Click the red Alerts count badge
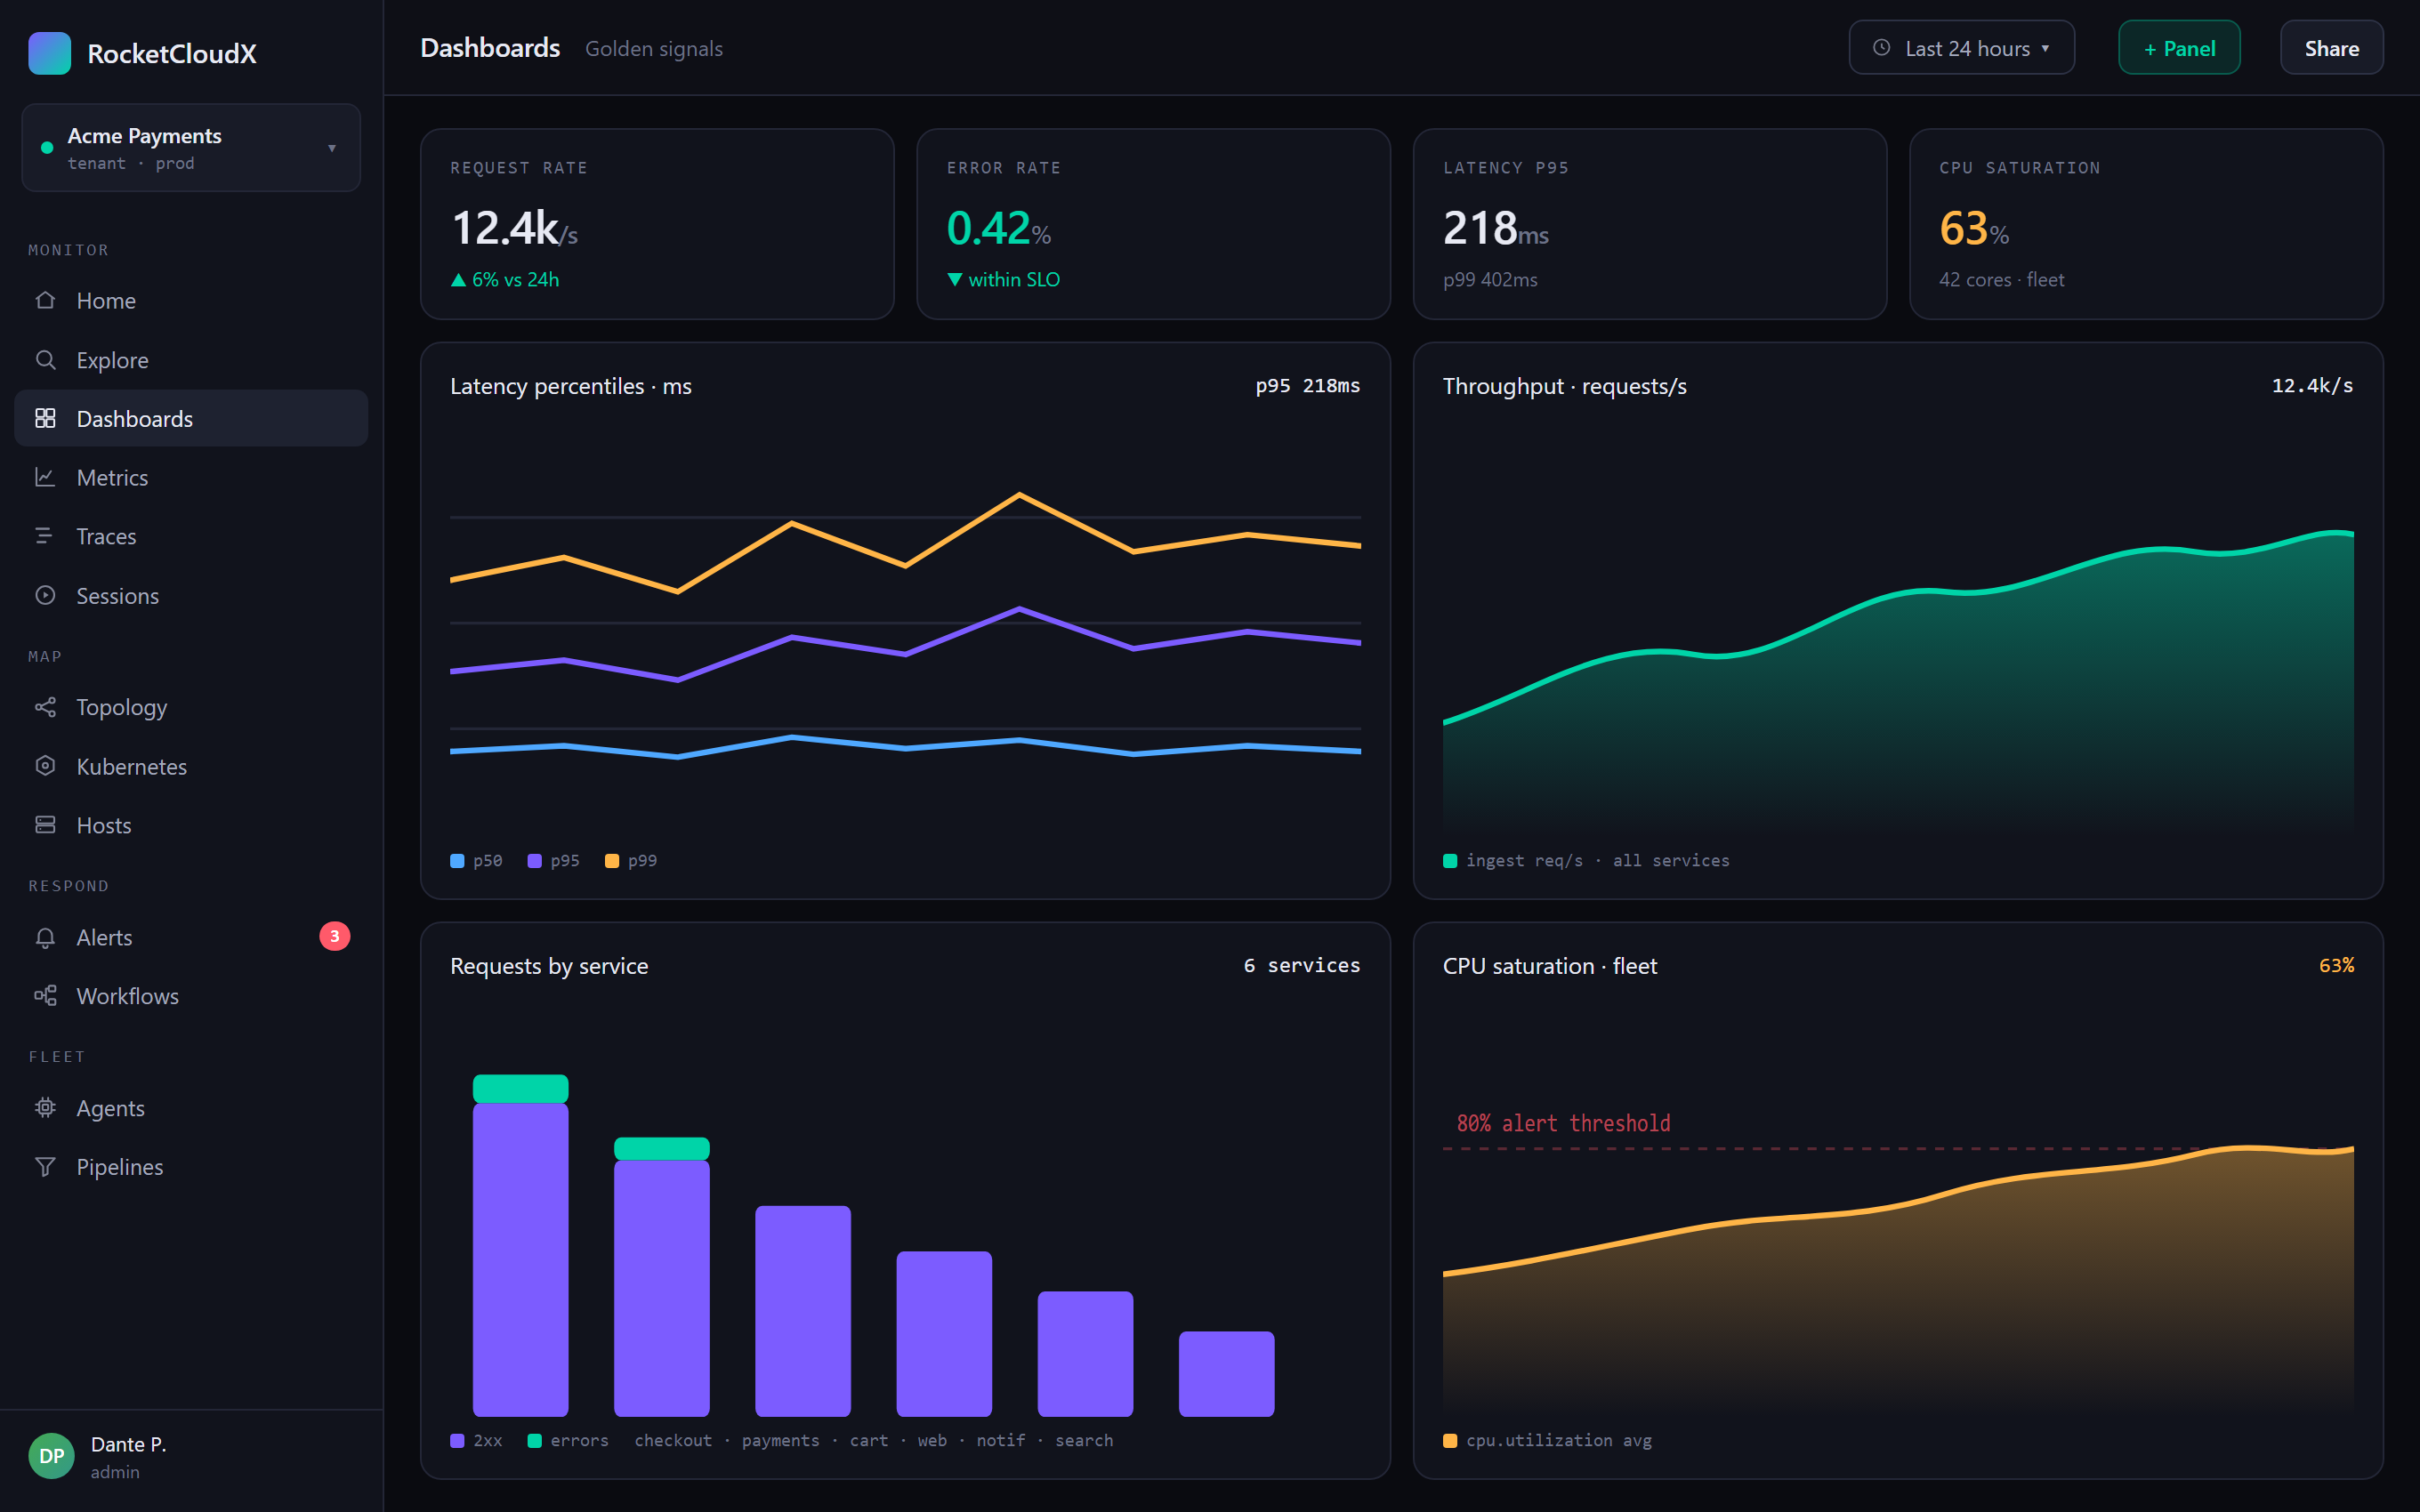The image size is (2420, 1512). click(x=334, y=936)
